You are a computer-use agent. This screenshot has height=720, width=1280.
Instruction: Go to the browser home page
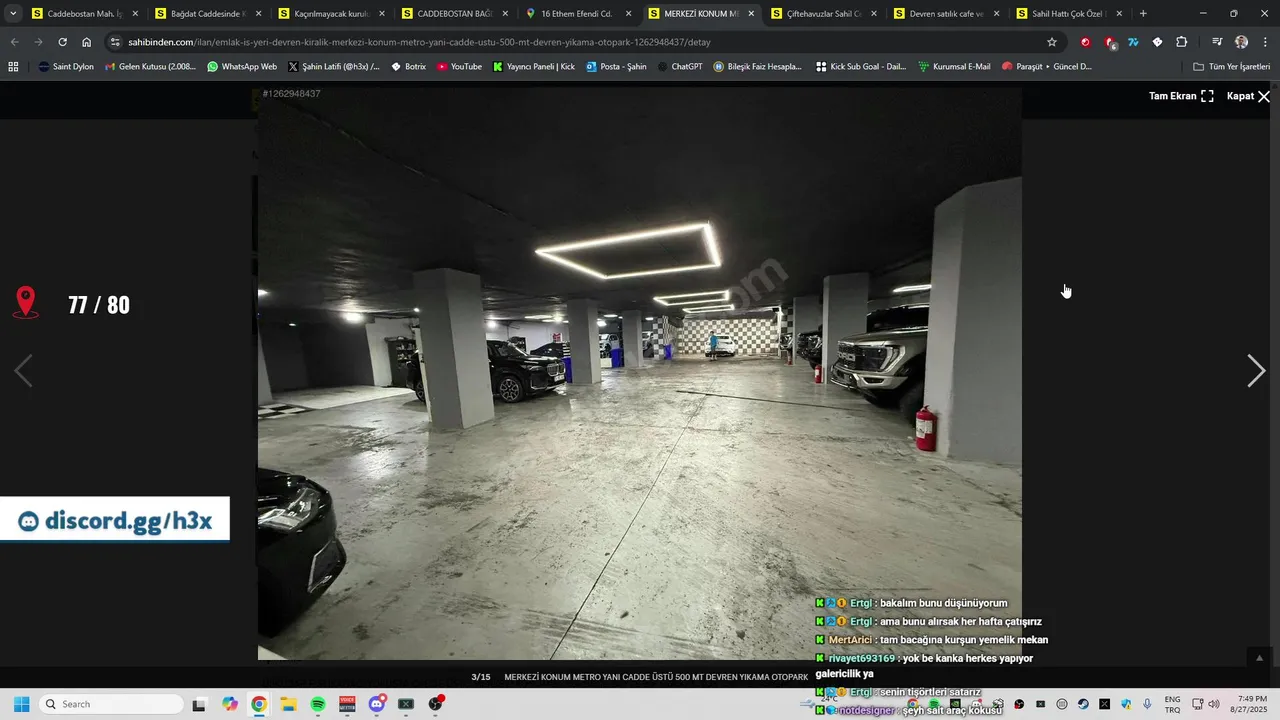point(86,42)
